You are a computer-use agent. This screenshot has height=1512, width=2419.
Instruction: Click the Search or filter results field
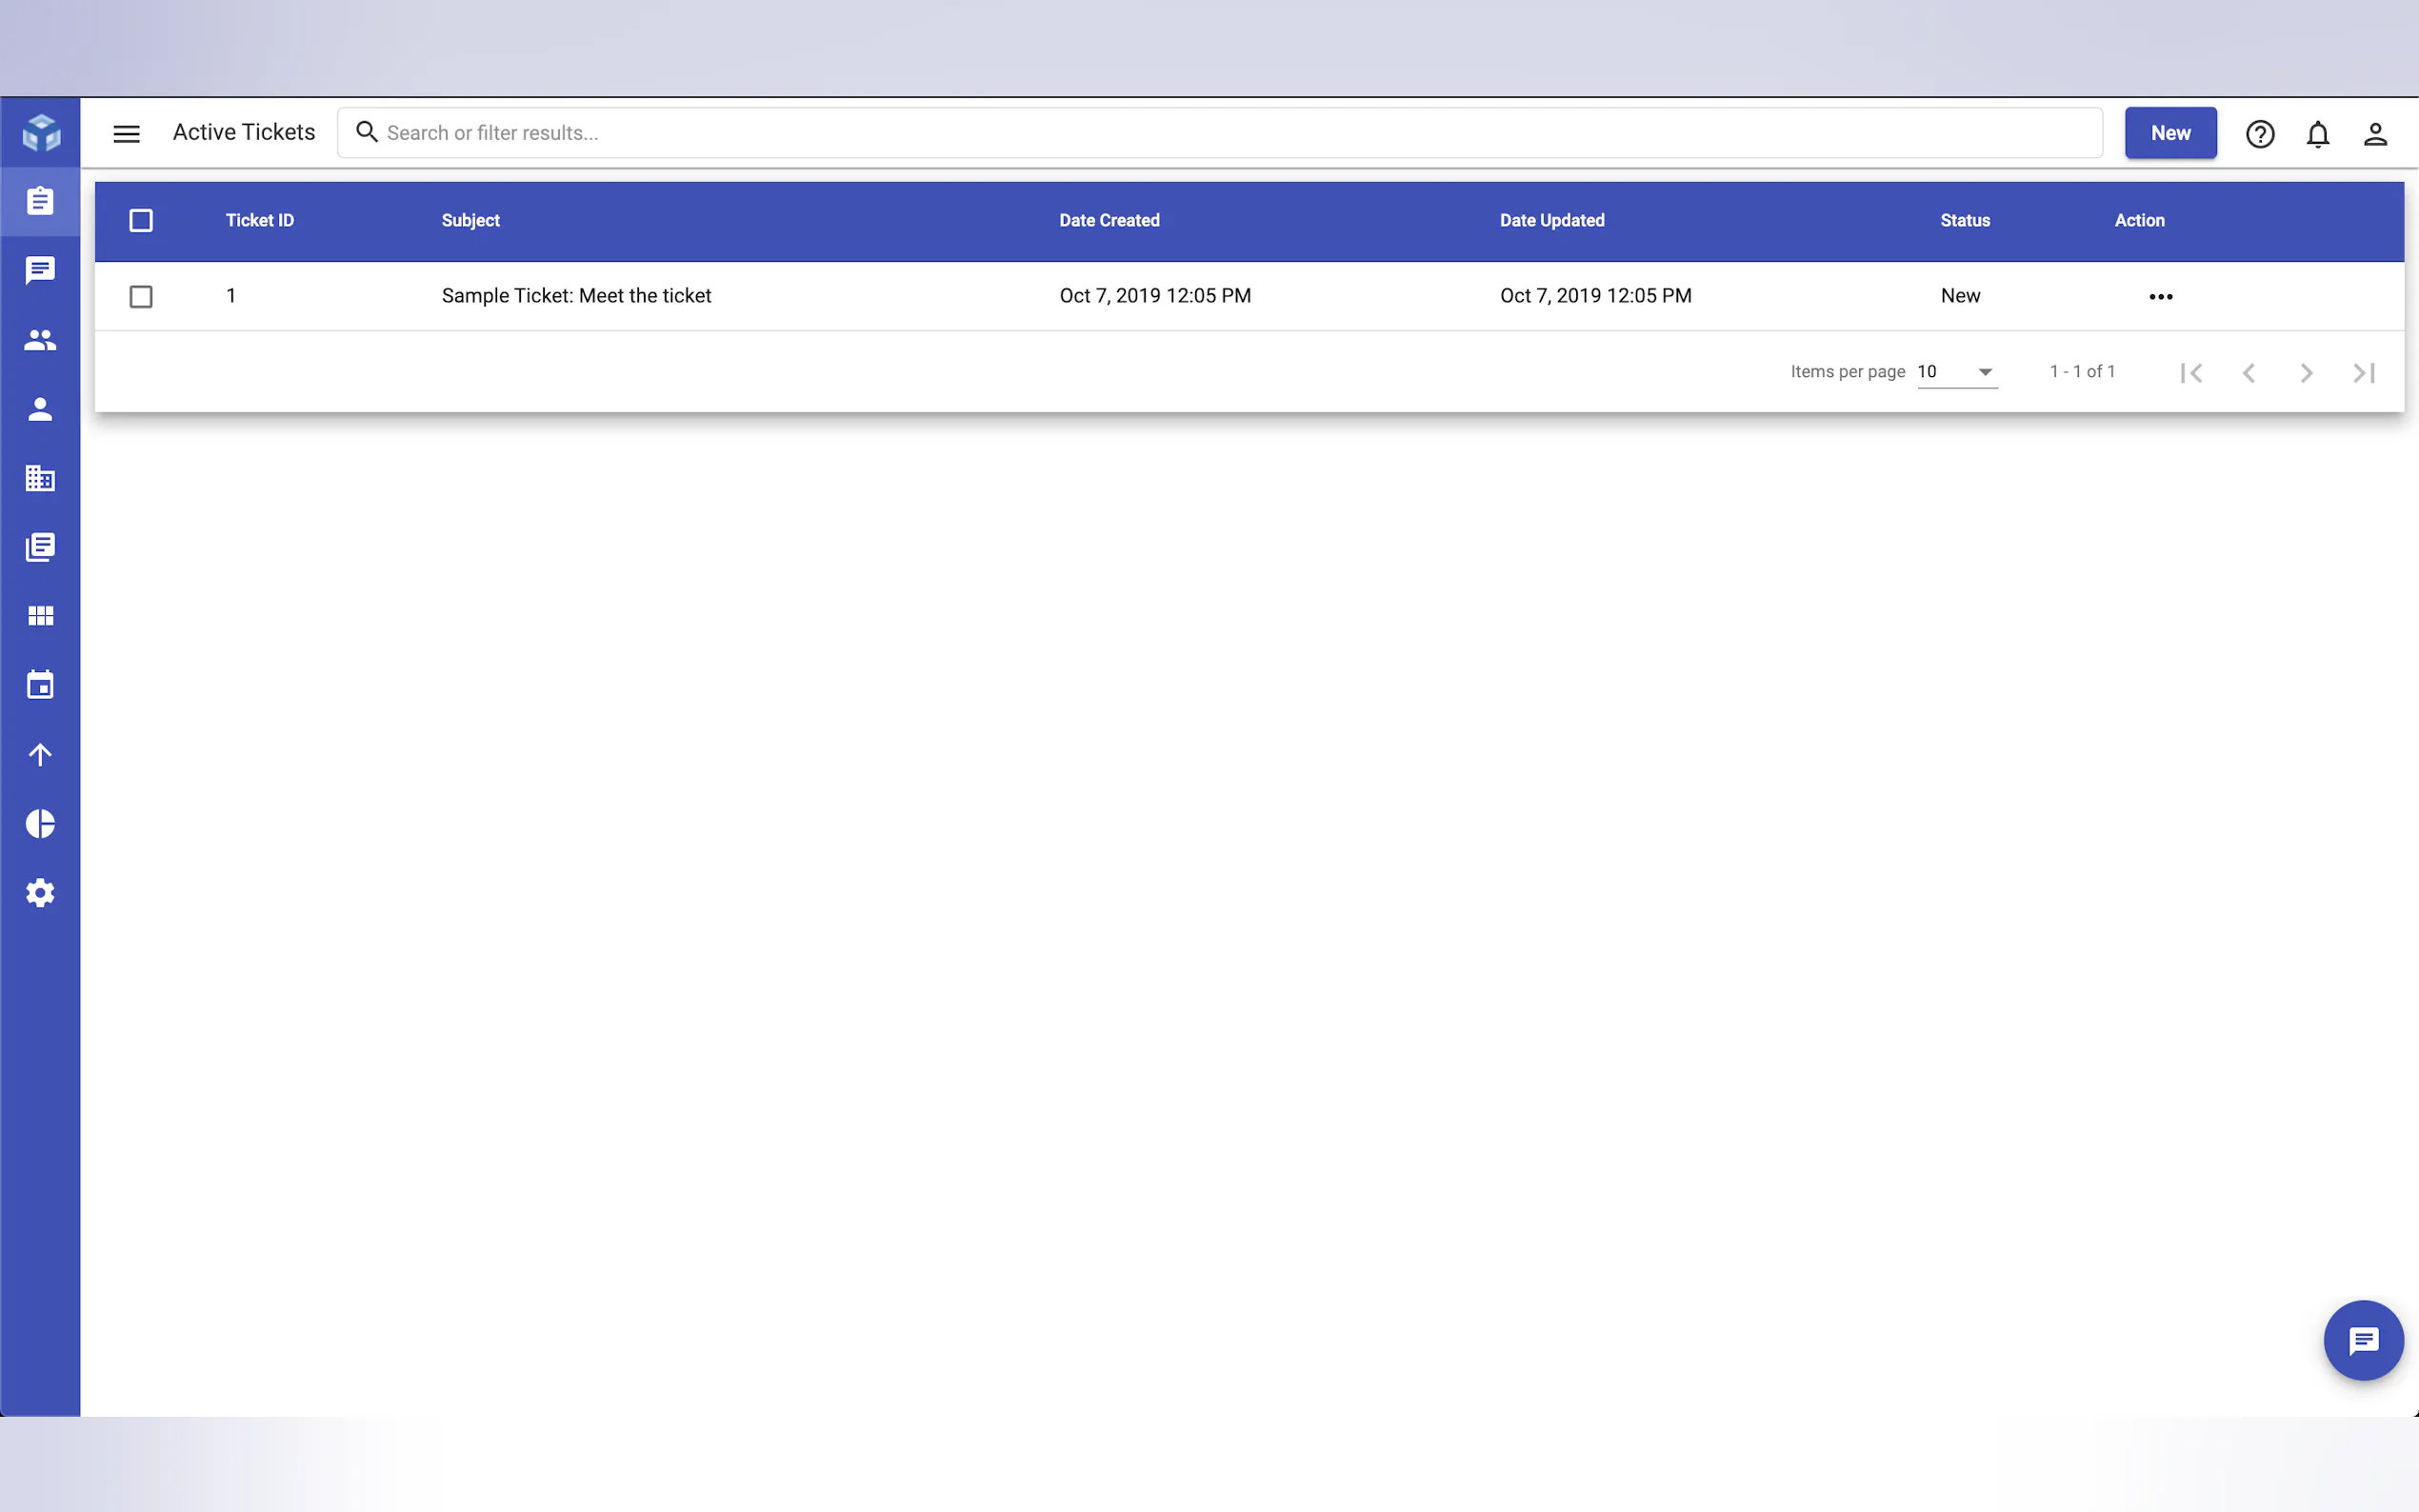[x=1220, y=133]
